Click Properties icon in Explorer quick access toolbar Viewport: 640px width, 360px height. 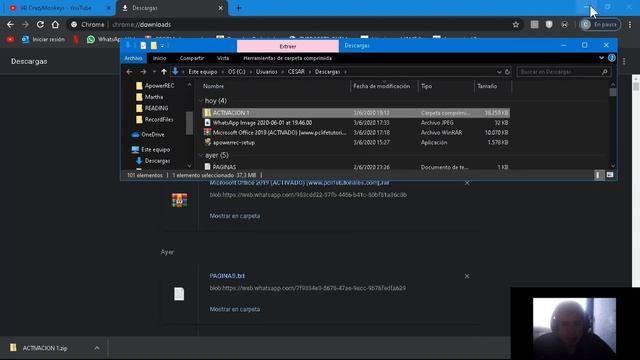[x=143, y=45]
